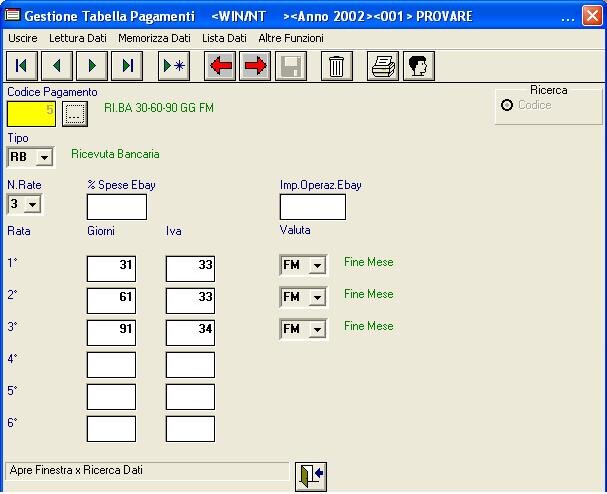
Task: Jump to the last record icon
Action: coord(127,66)
